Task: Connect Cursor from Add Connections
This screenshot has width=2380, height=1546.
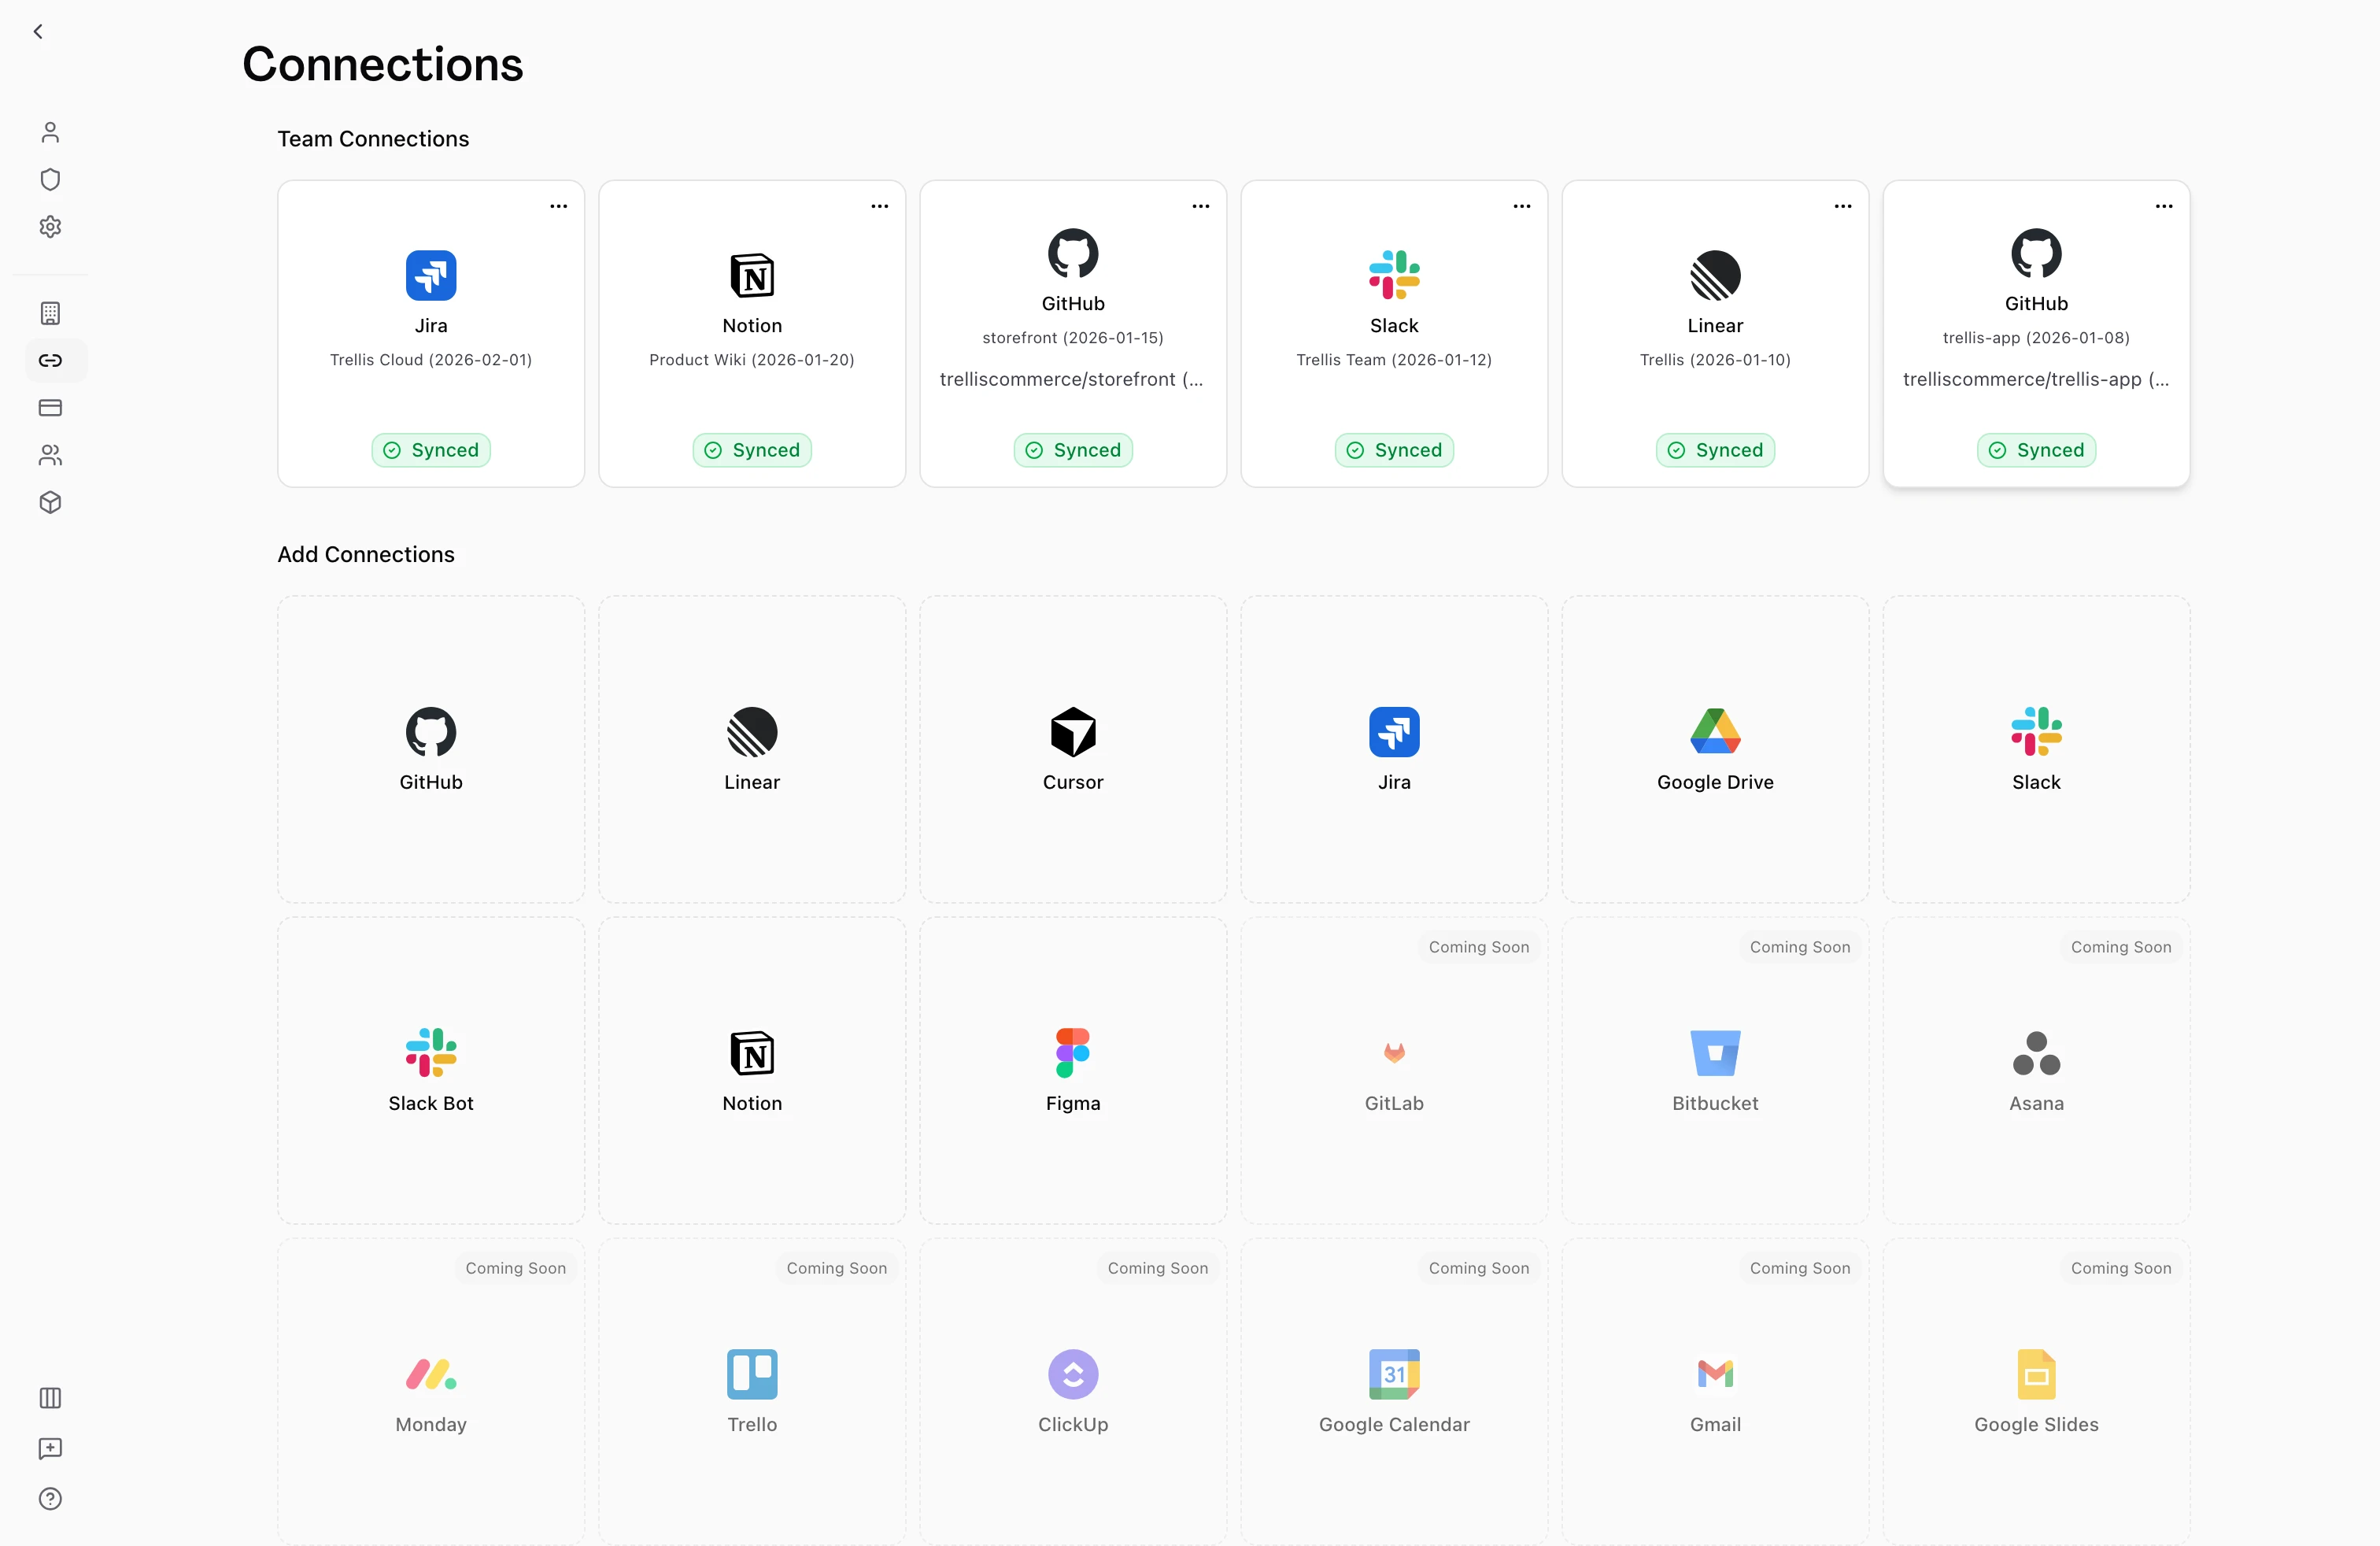Action: pyautogui.click(x=1072, y=749)
